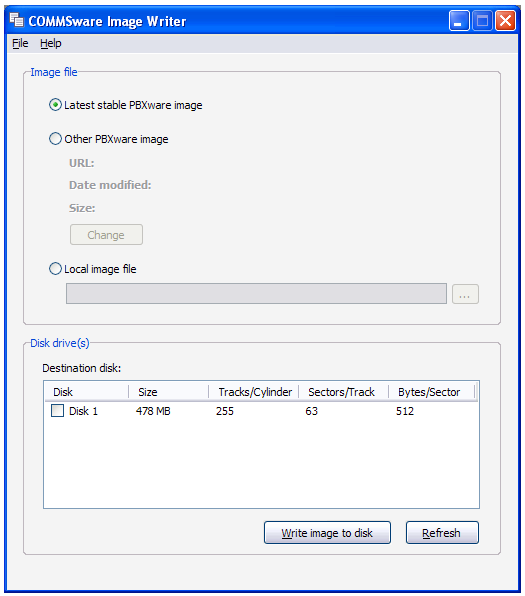Image resolution: width=525 pixels, height=596 pixels.
Task: Tick the Disk 1 checkbox
Action: (x=57, y=411)
